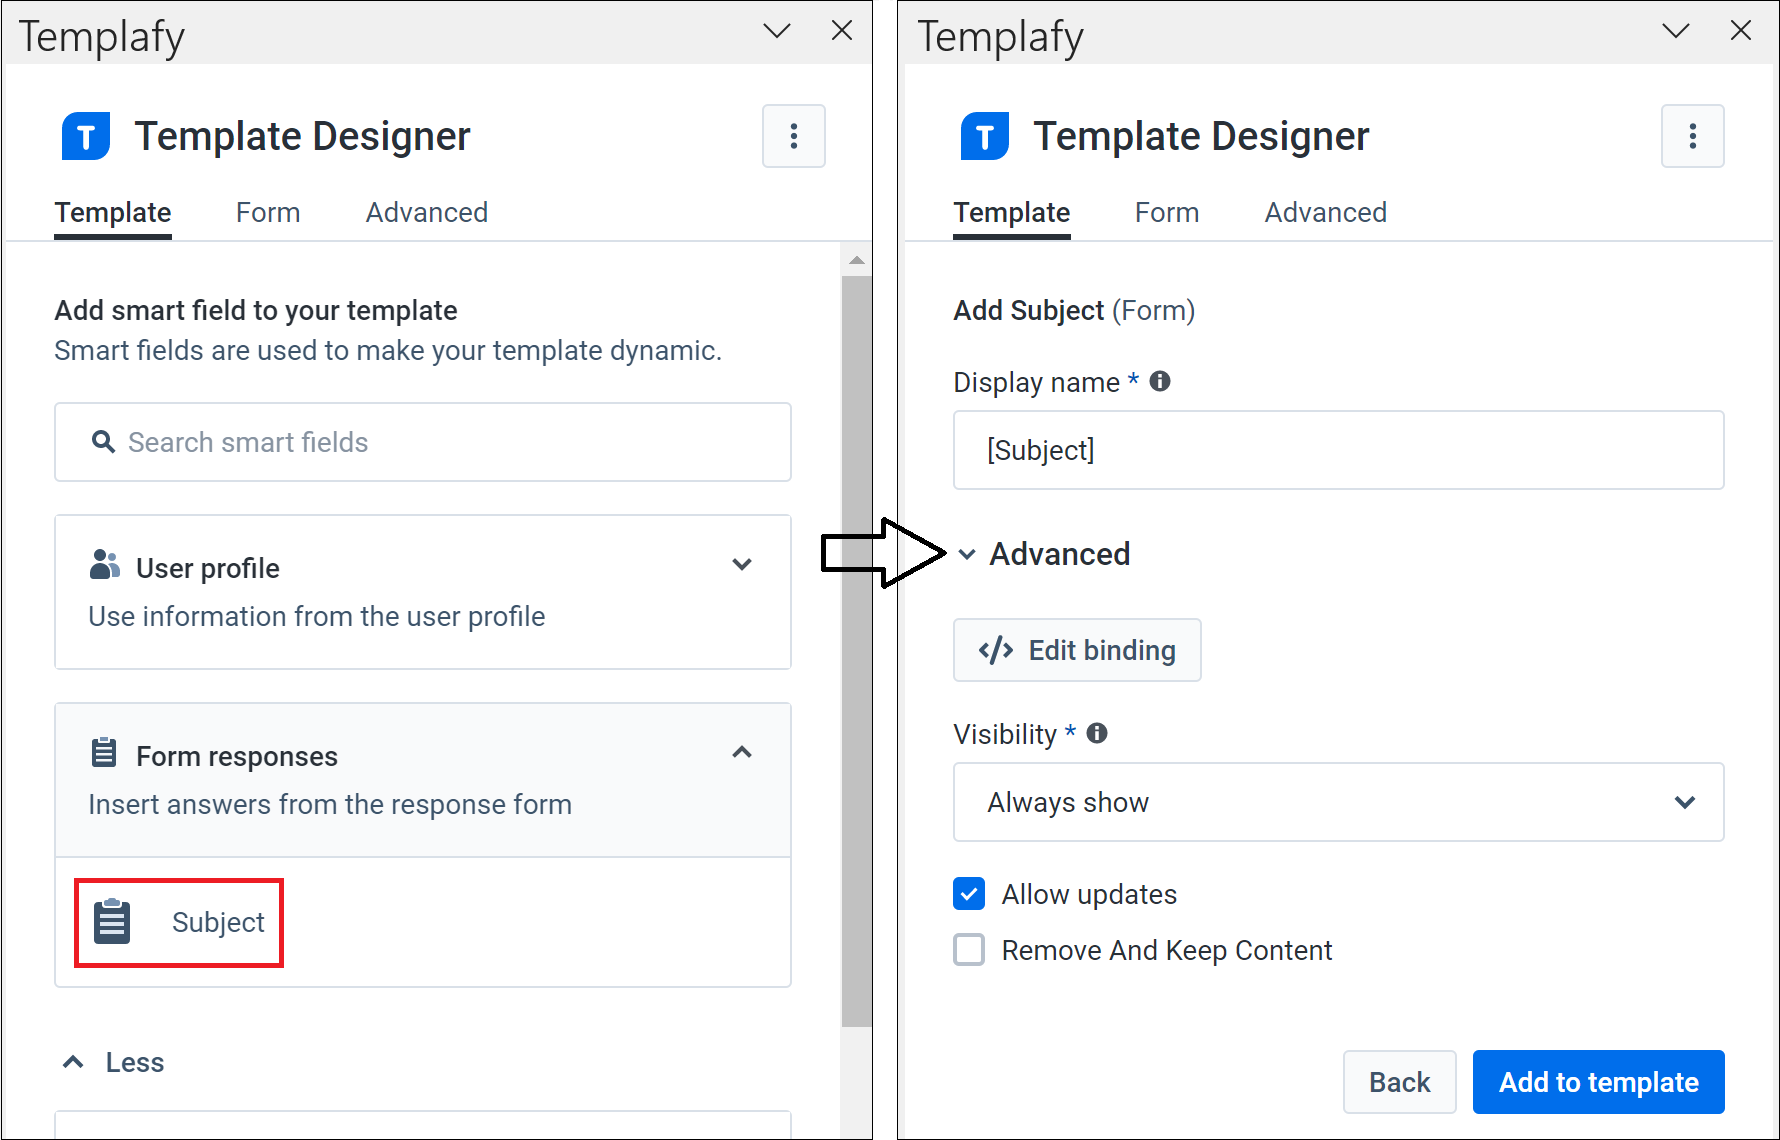Select the Subject smart field icon

112,921
